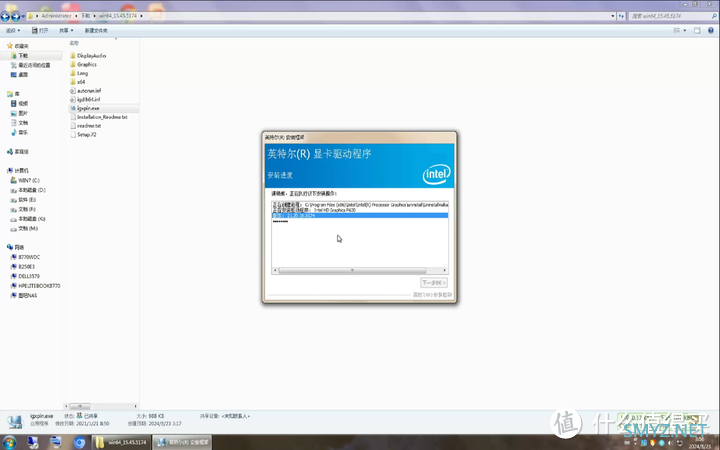Open Explorer help question mark icon
The height and width of the screenshot is (450, 720).
point(711,30)
